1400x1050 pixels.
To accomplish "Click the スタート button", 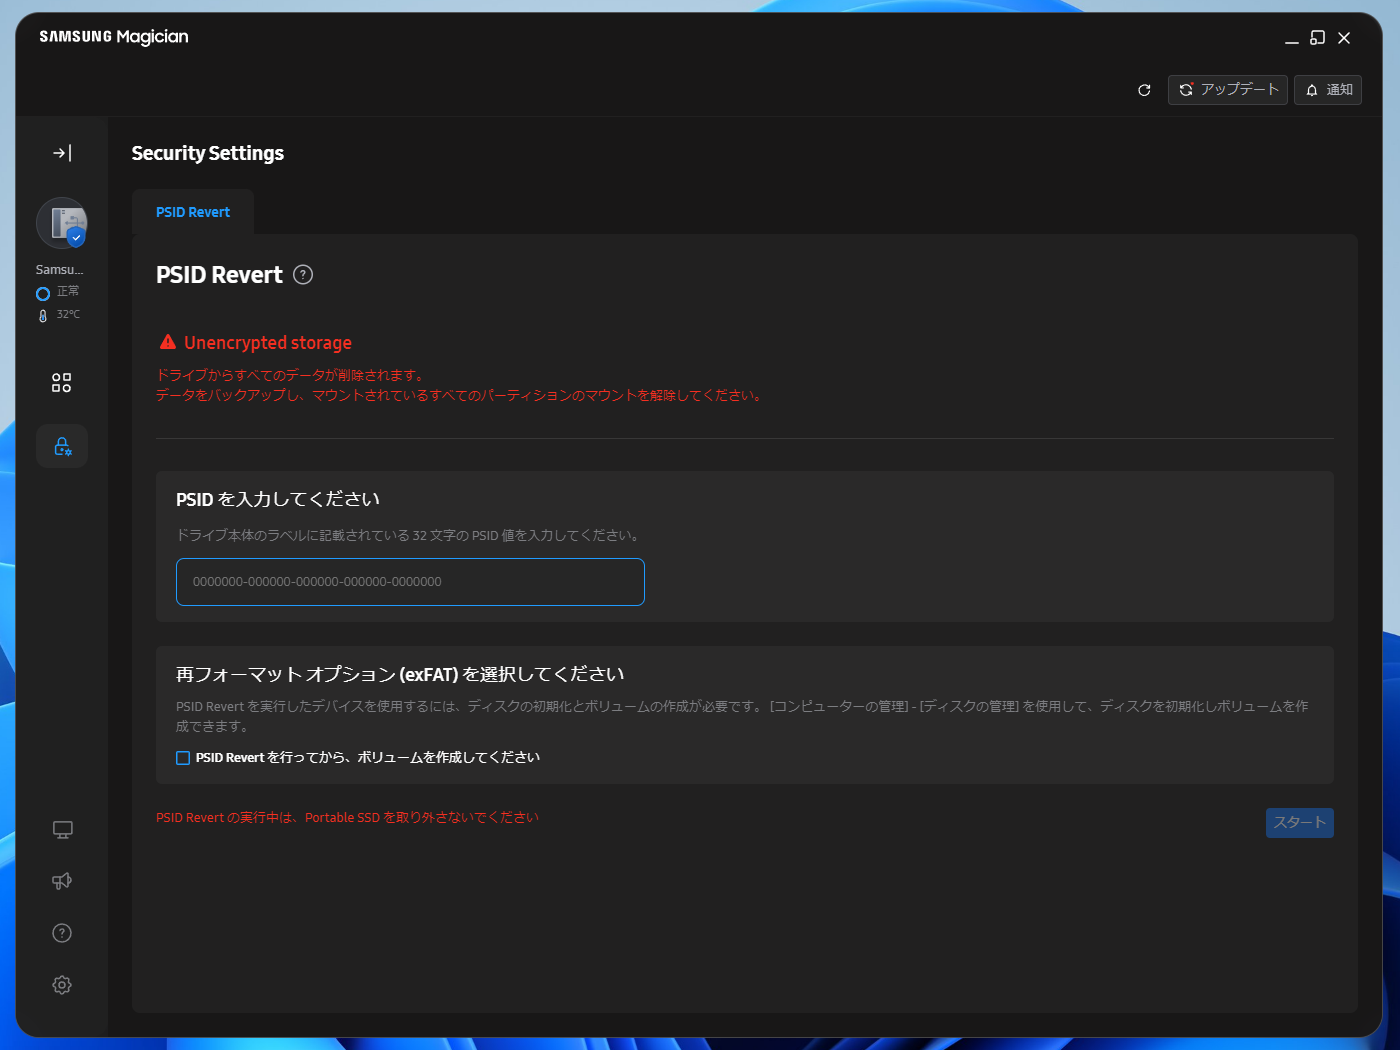I will click(x=1300, y=823).
